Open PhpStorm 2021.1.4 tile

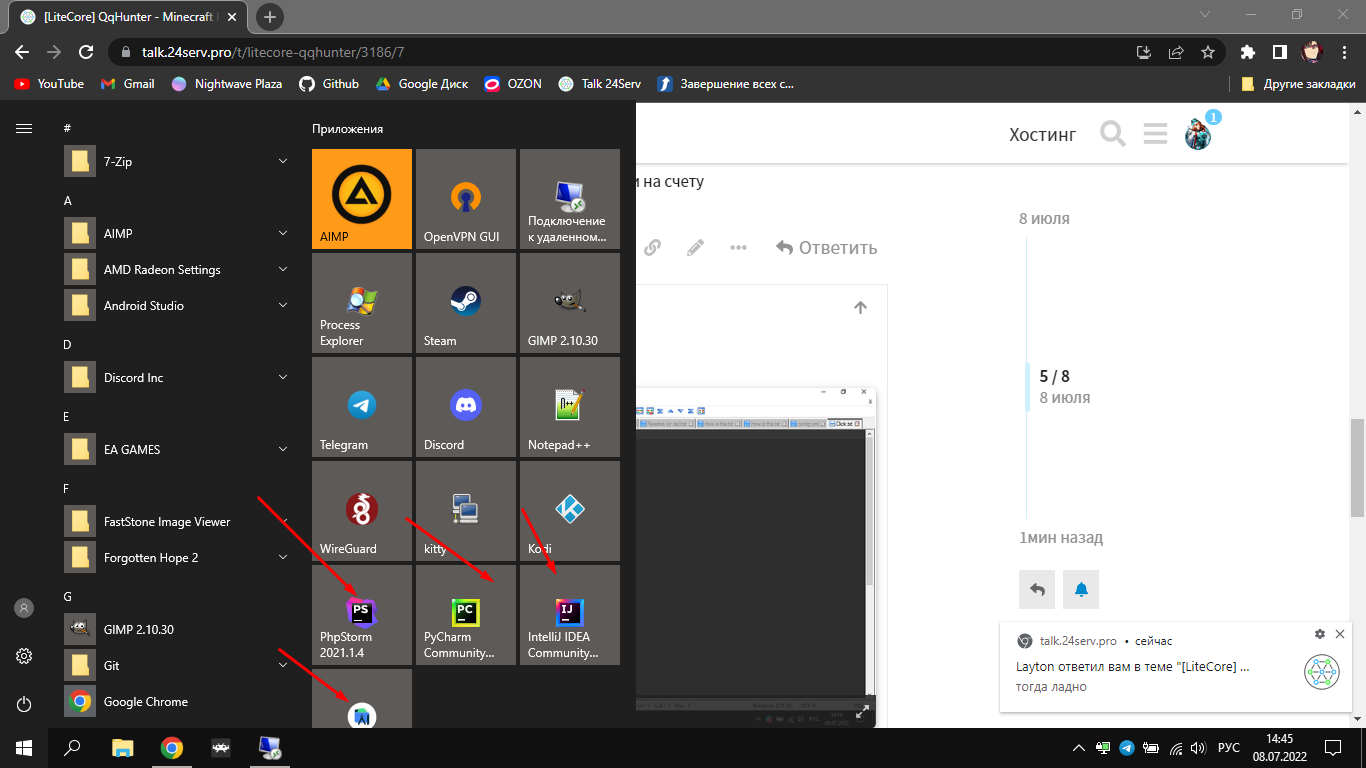(x=361, y=615)
